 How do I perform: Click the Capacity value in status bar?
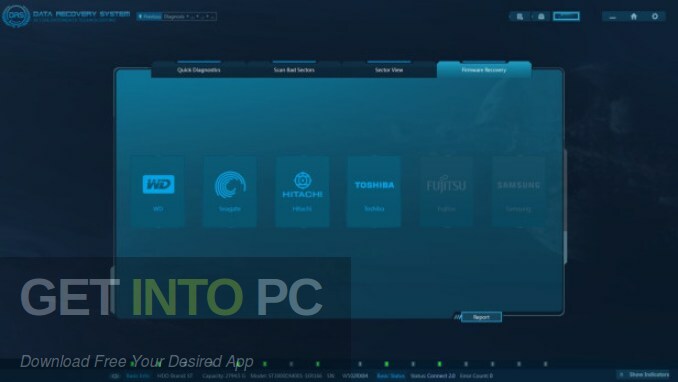224,376
